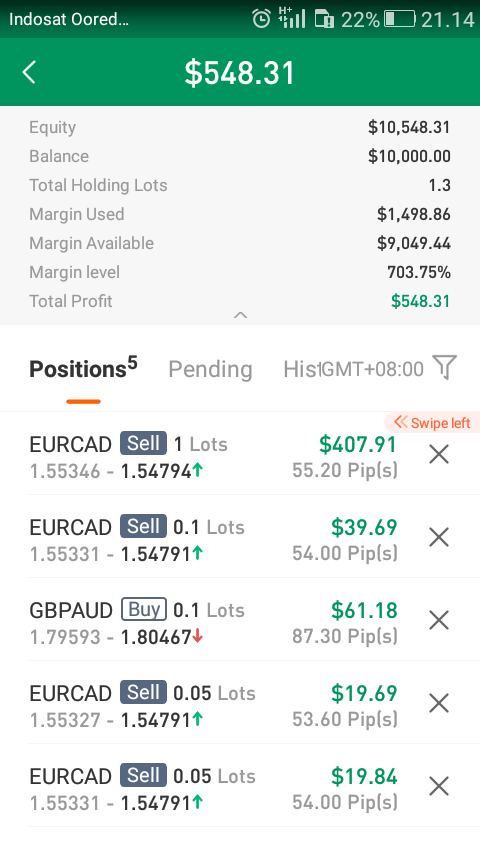Close the EURCAD Sell 1 Lots position

(x=439, y=454)
